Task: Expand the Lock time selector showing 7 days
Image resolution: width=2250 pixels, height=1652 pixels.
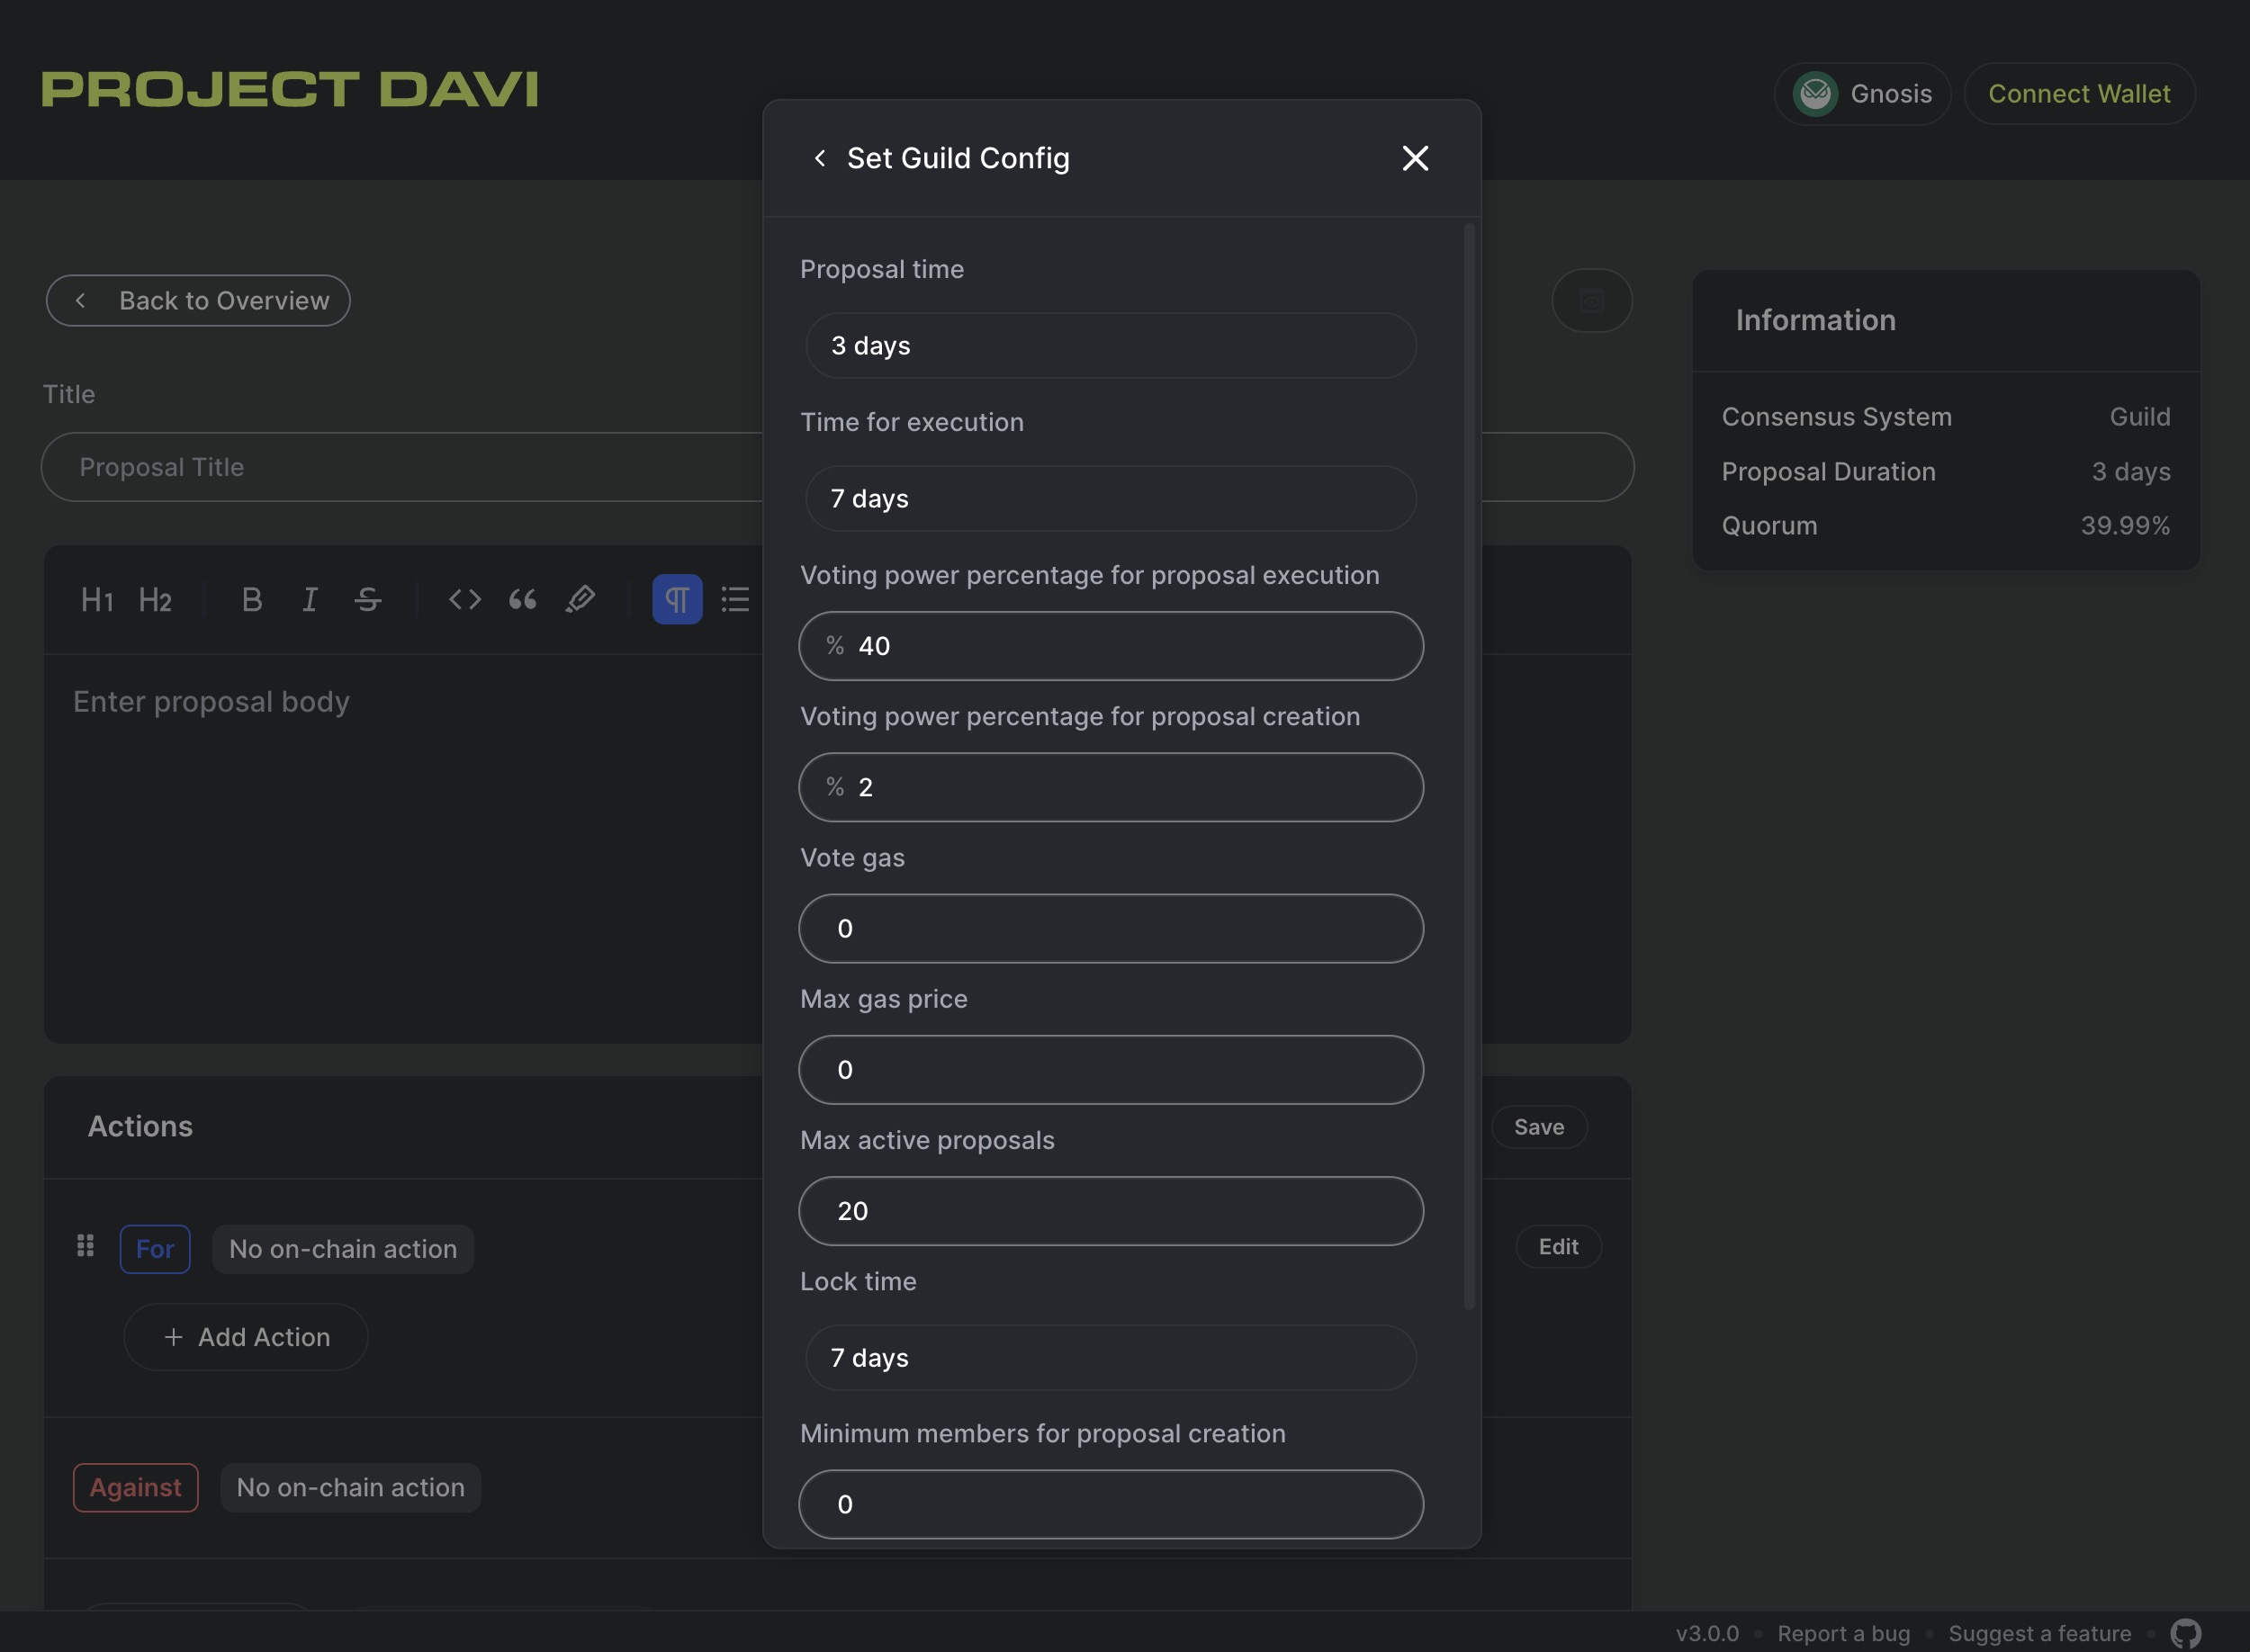Action: click(1110, 1358)
